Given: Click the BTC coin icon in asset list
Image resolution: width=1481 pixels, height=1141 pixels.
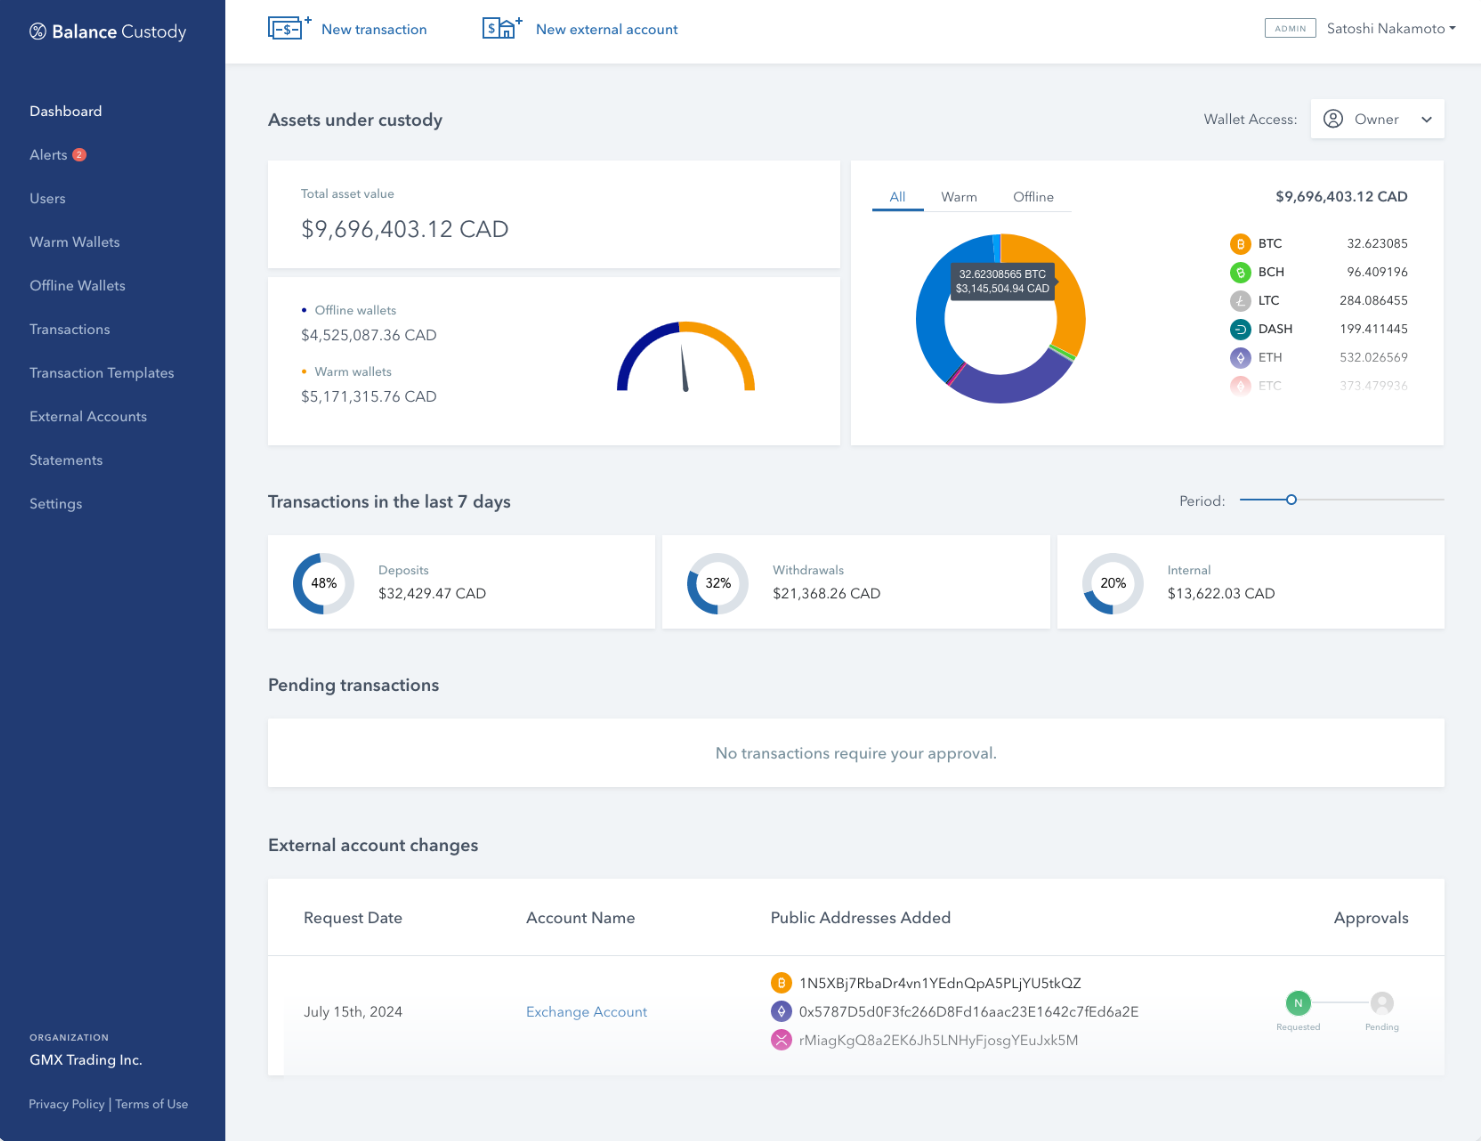Looking at the screenshot, I should click(1240, 244).
